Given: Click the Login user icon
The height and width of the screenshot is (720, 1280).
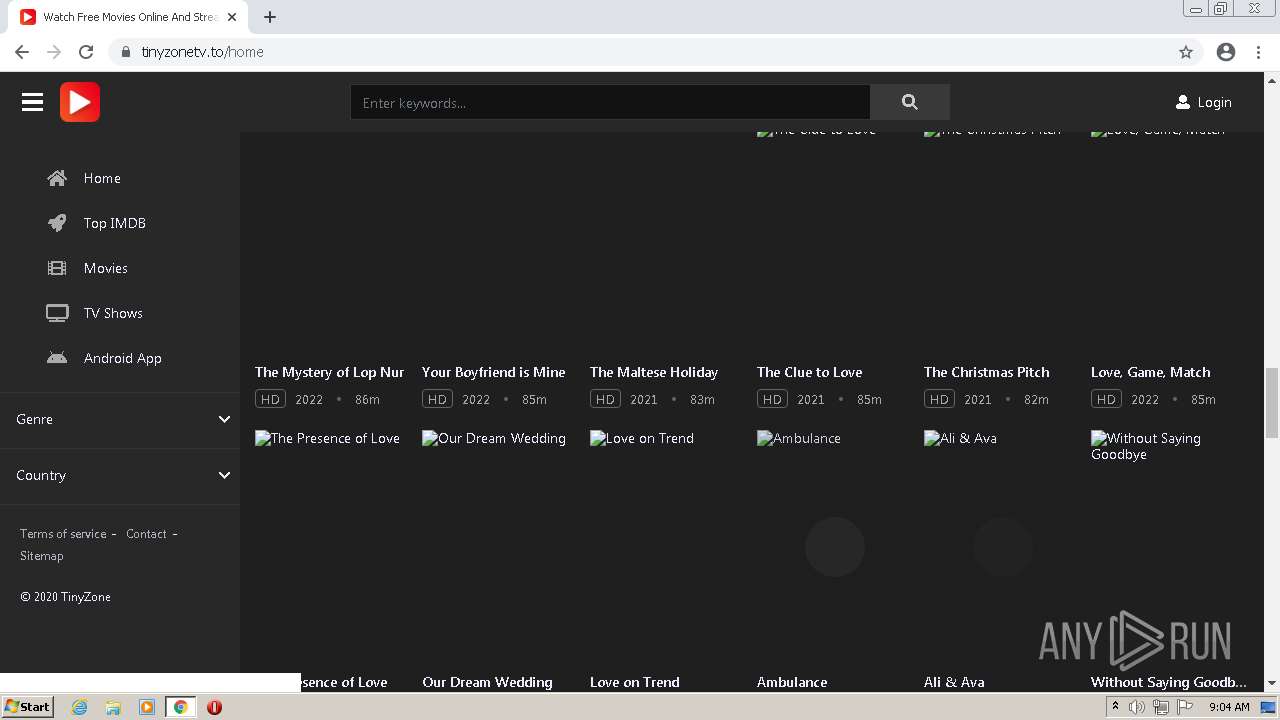Looking at the screenshot, I should 1183,102.
